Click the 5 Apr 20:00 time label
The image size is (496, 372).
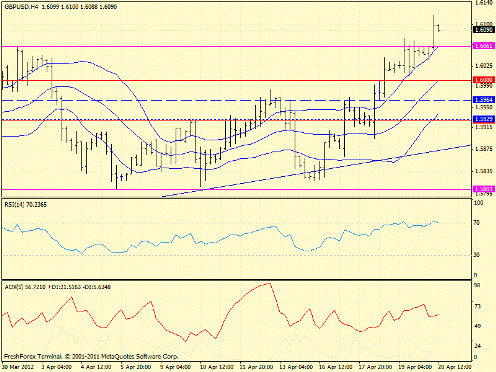[x=136, y=367]
